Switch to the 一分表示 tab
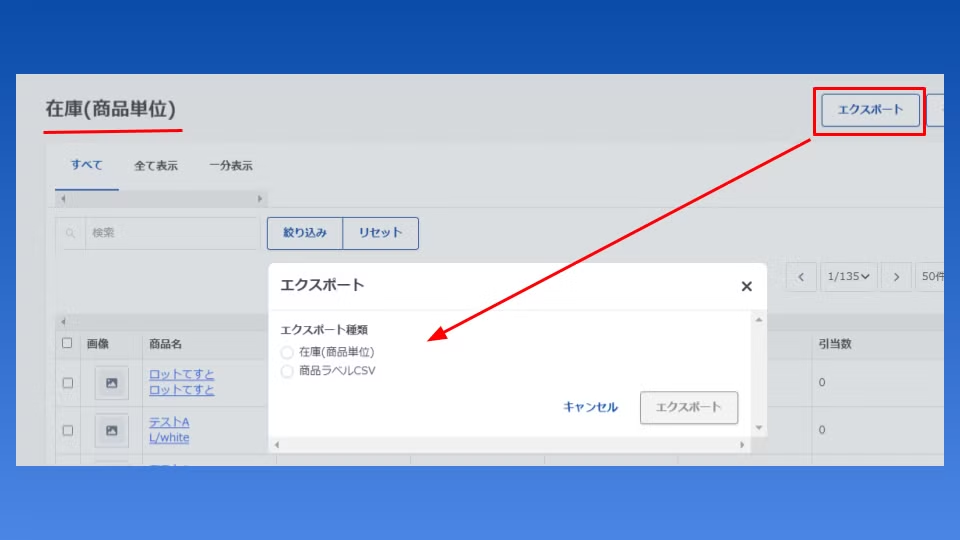 click(231, 166)
